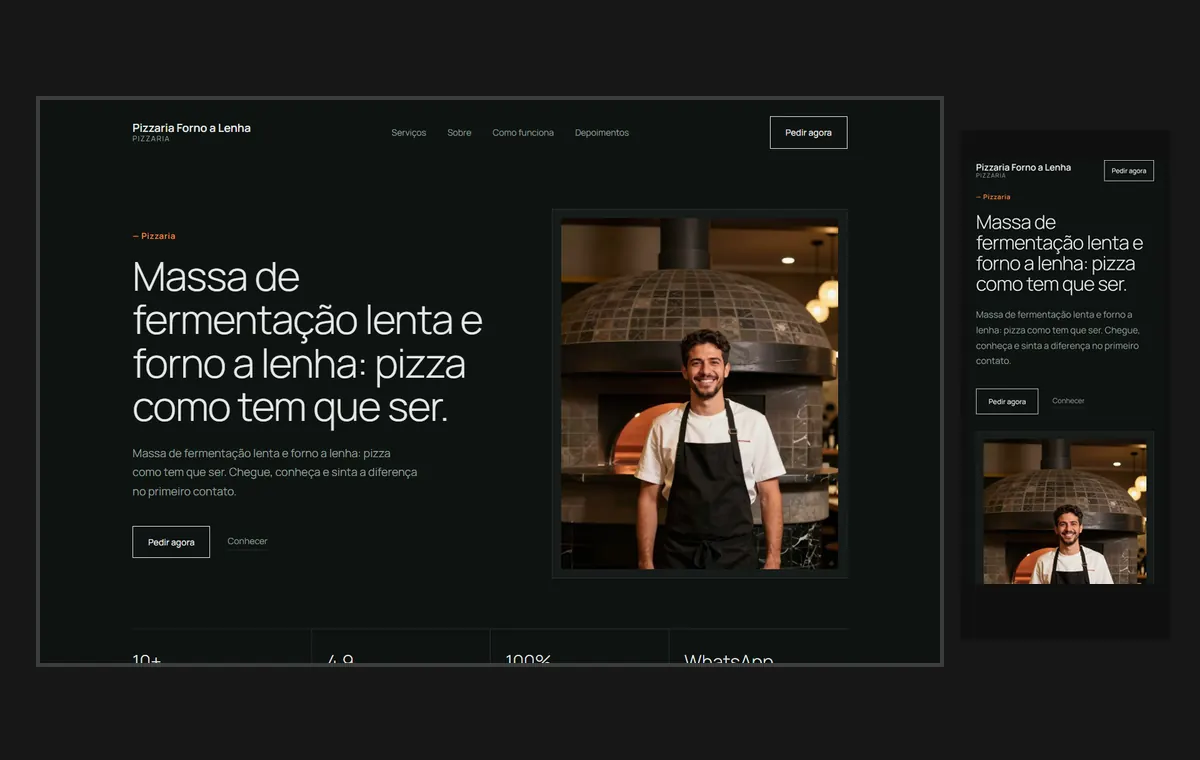This screenshot has height=760, width=1200.
Task: Select the desktop headline "Massa de fermentação lenta"
Action: pos(308,342)
